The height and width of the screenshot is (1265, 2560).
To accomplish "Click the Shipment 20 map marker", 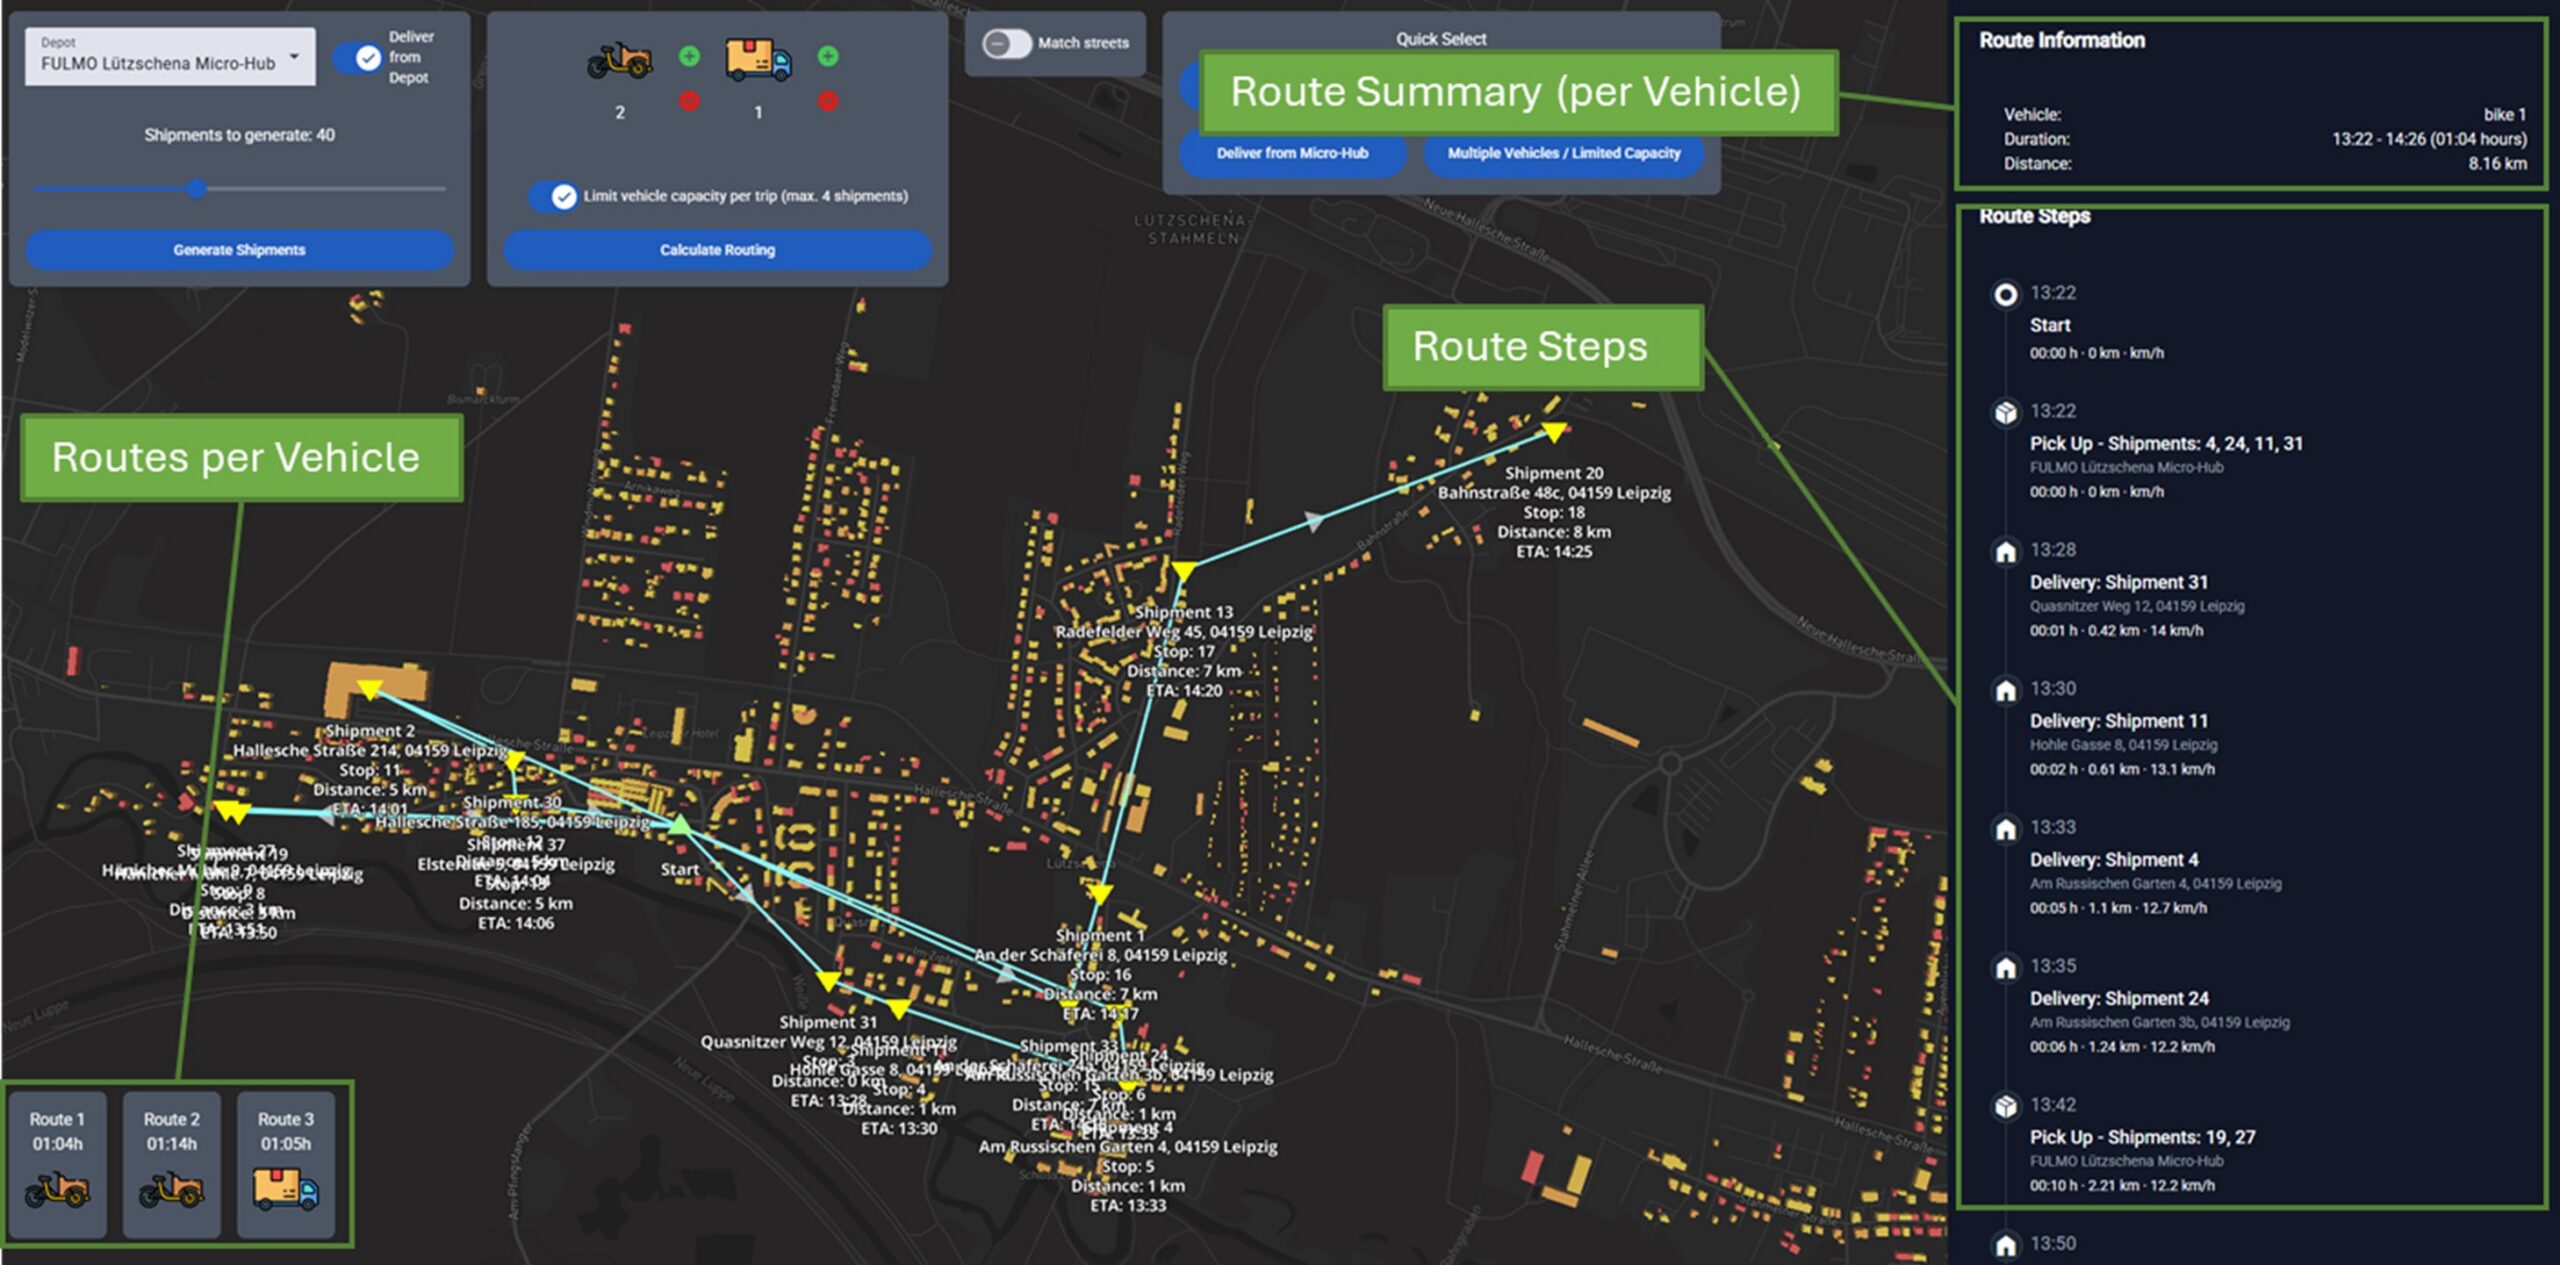I will coord(1553,432).
